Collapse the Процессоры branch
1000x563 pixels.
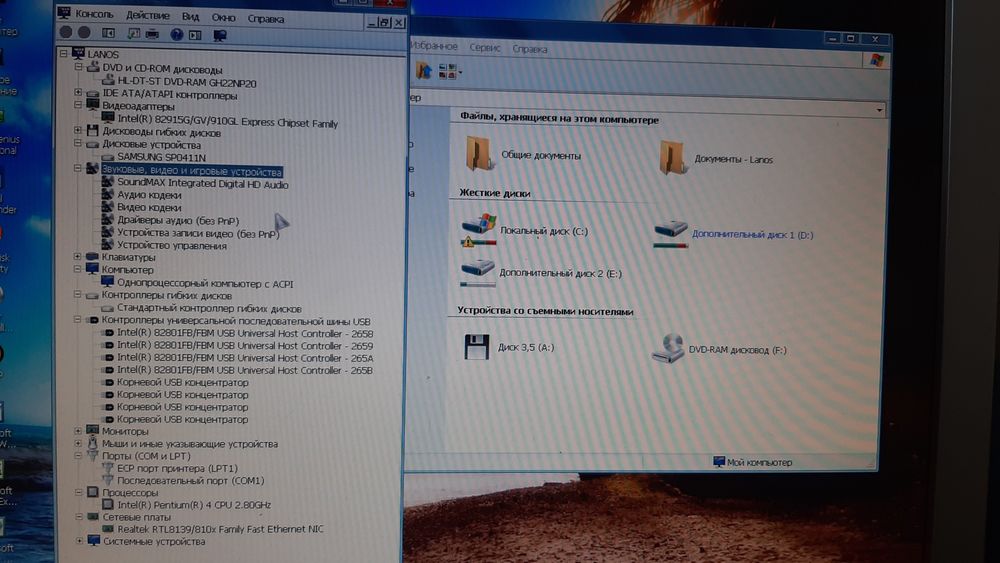[78, 492]
